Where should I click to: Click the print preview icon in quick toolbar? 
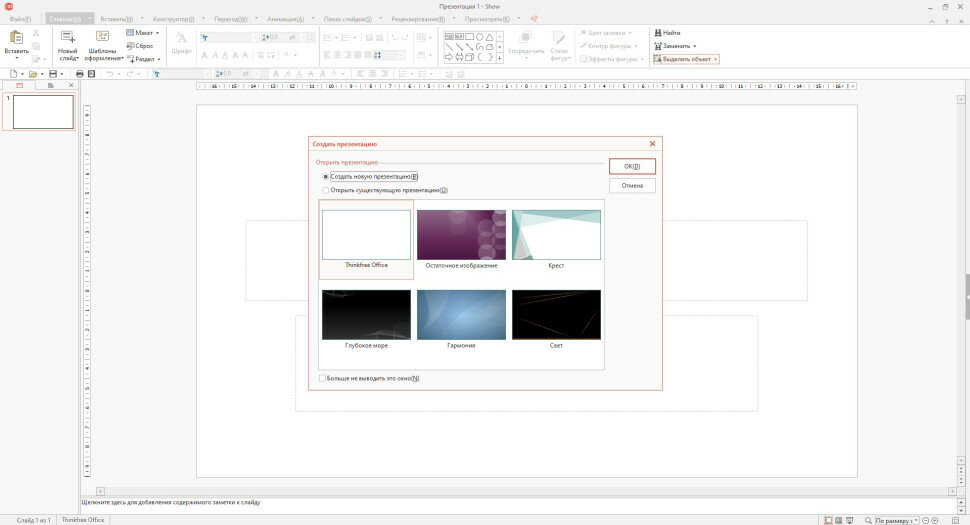click(92, 74)
